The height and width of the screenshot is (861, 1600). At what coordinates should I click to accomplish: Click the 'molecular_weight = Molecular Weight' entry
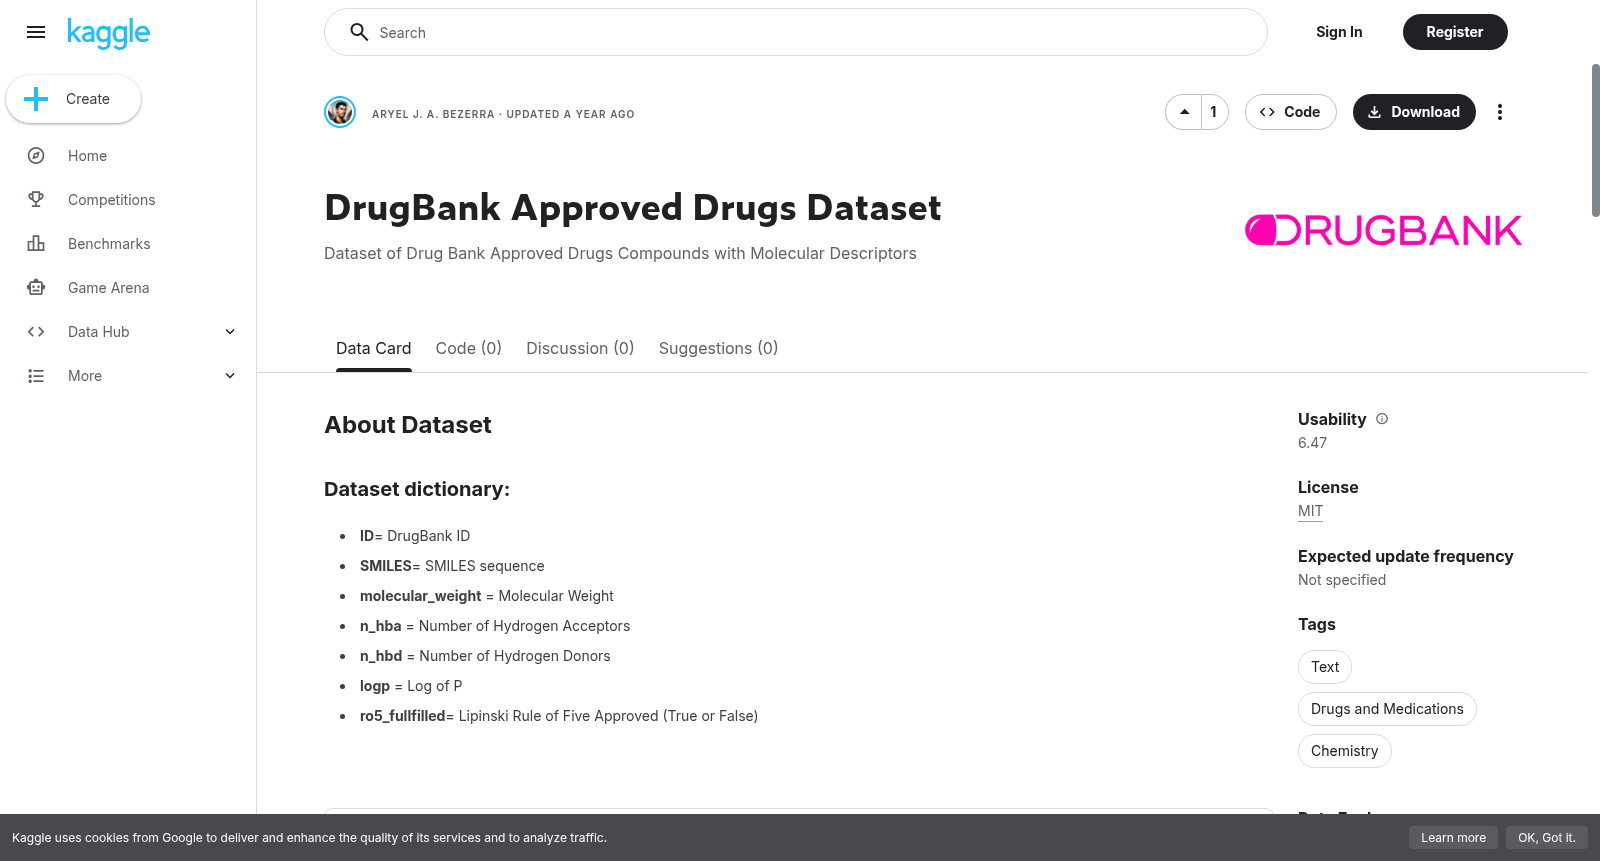[x=487, y=596]
